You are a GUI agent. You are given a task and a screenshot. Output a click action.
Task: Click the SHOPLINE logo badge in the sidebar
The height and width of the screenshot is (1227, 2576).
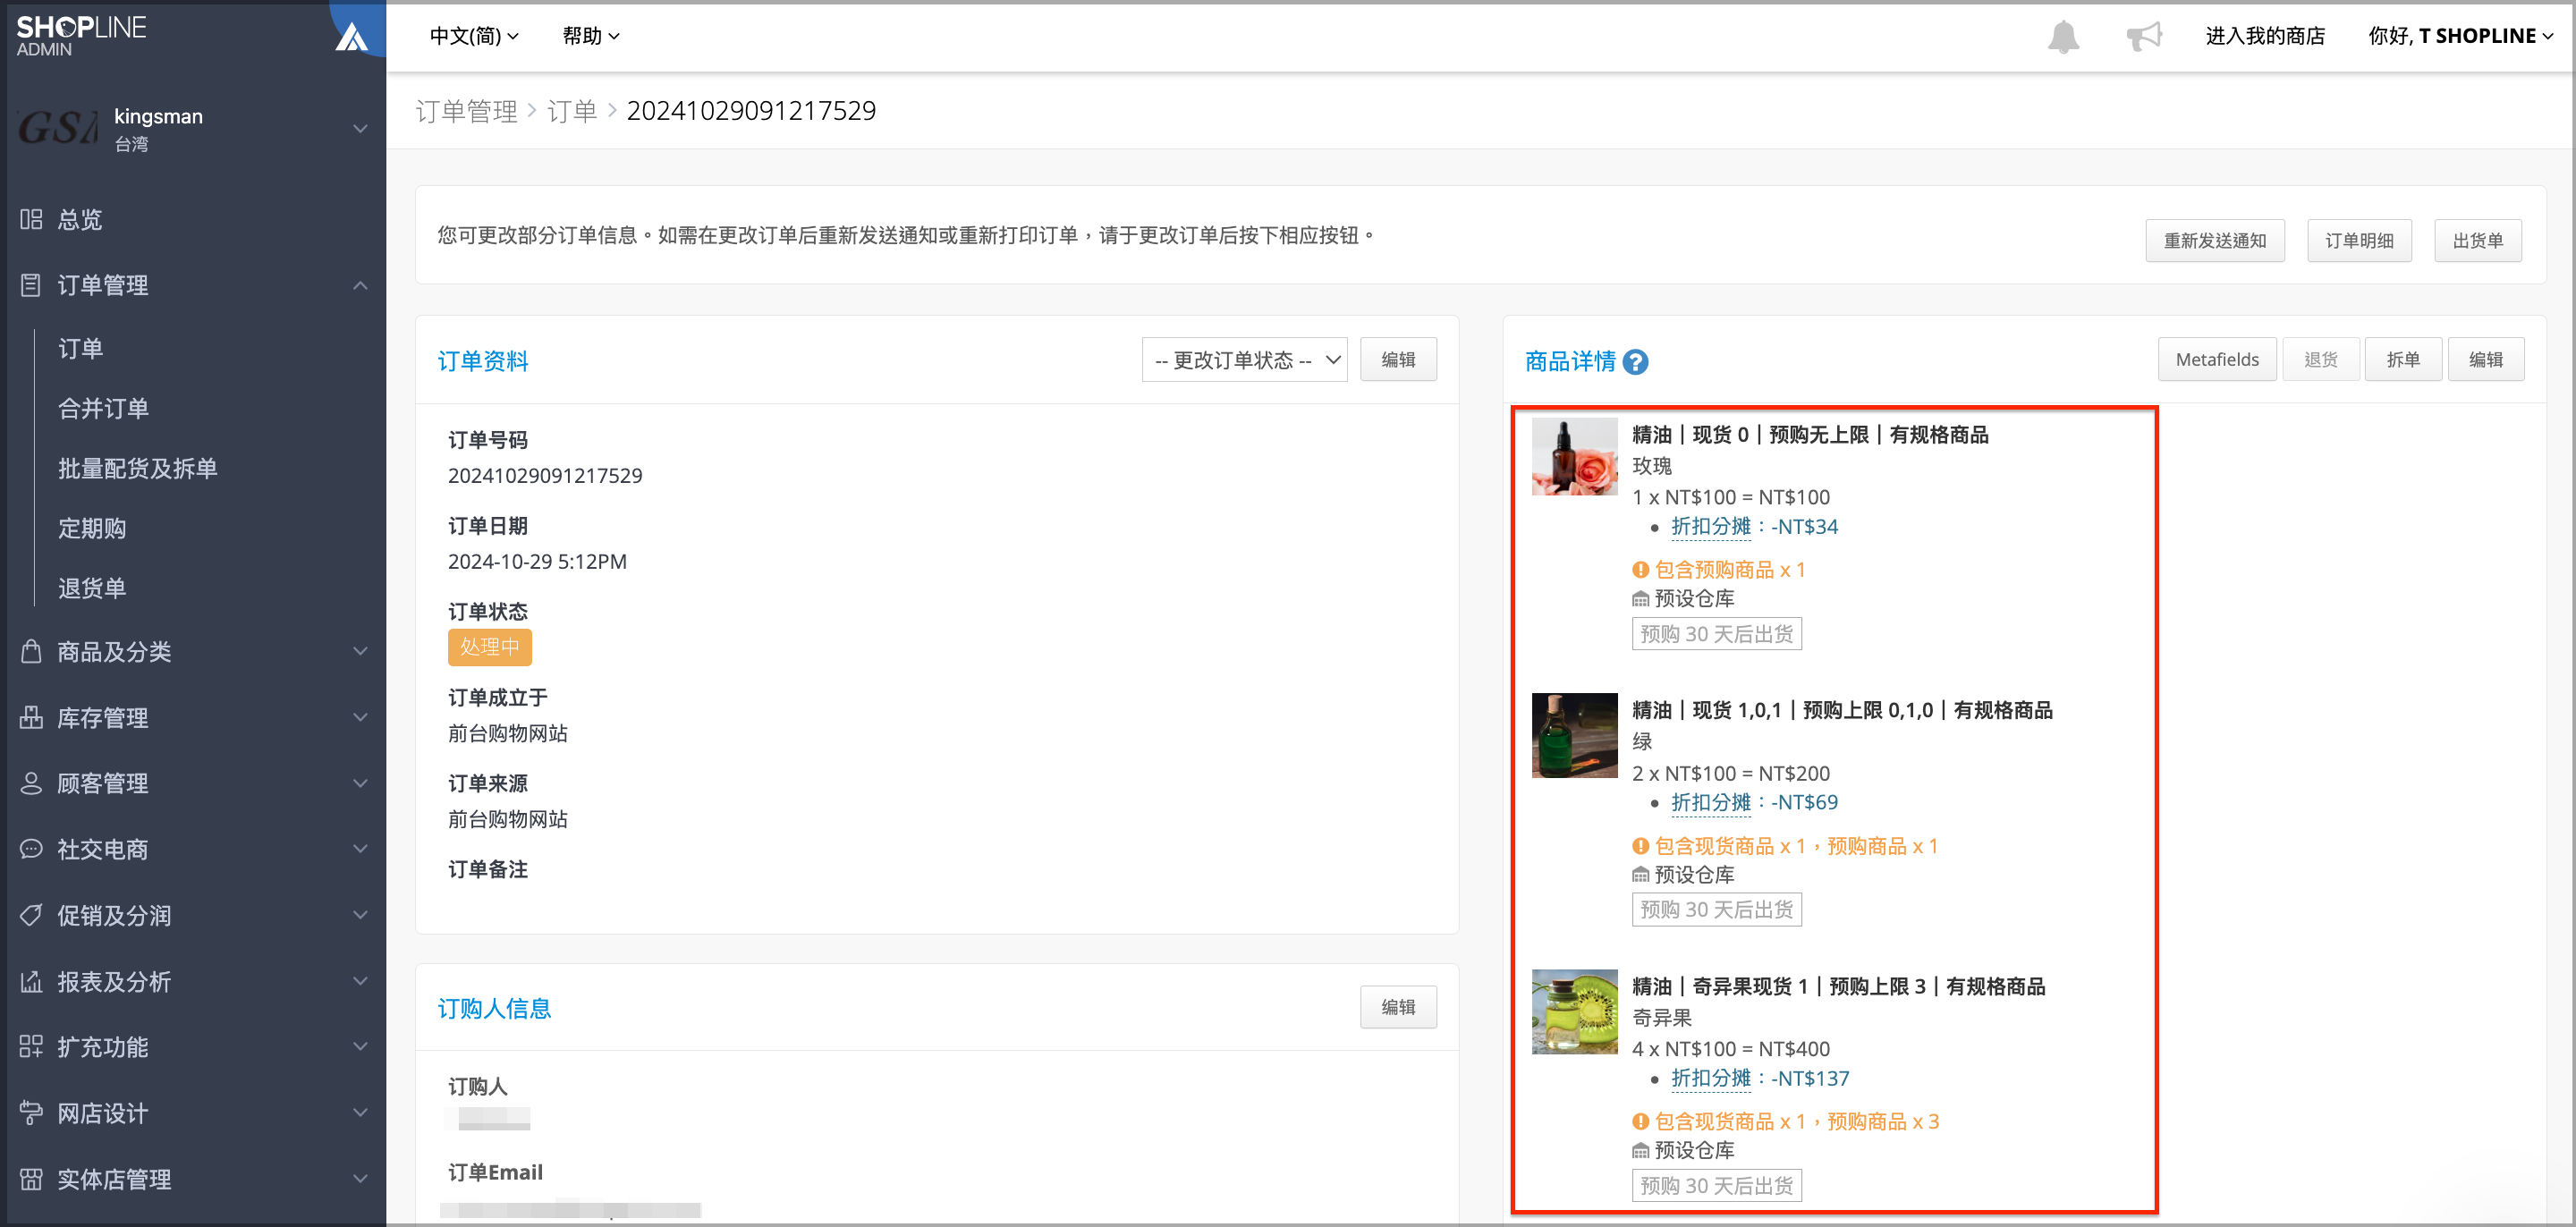click(x=352, y=37)
